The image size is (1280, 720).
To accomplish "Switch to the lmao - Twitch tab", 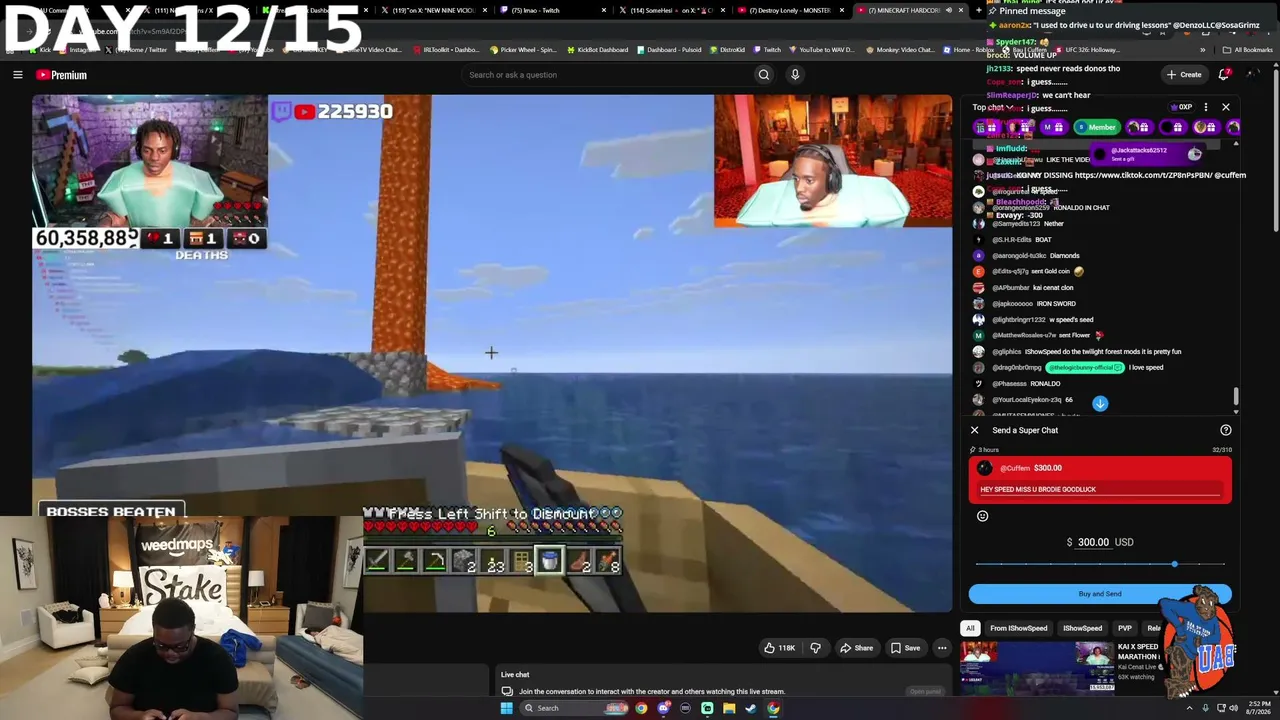I will [x=549, y=10].
